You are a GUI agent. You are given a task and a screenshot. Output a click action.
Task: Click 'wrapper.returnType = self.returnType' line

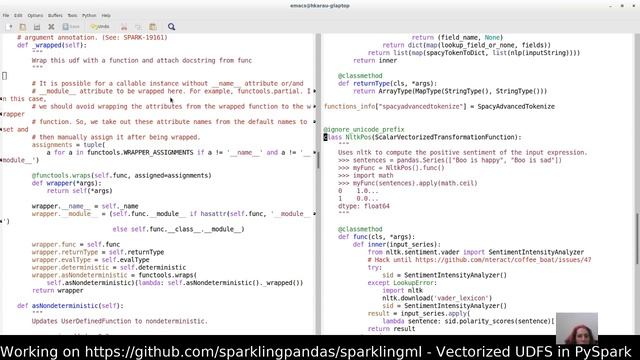98,252
